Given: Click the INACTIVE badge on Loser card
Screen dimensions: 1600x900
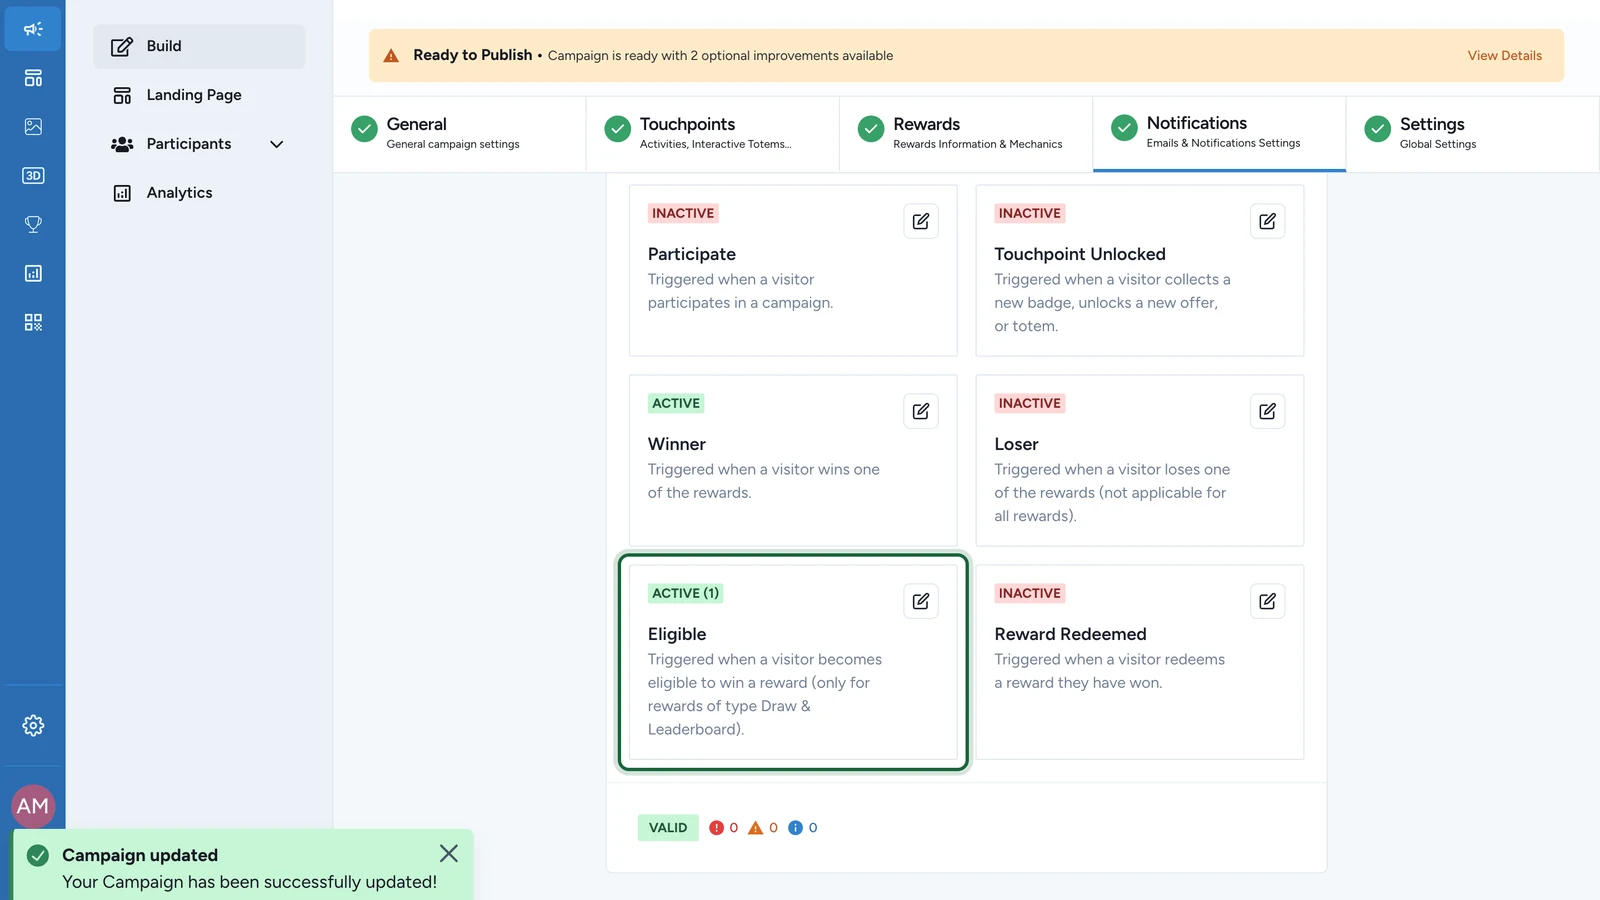Looking at the screenshot, I should pos(1030,403).
